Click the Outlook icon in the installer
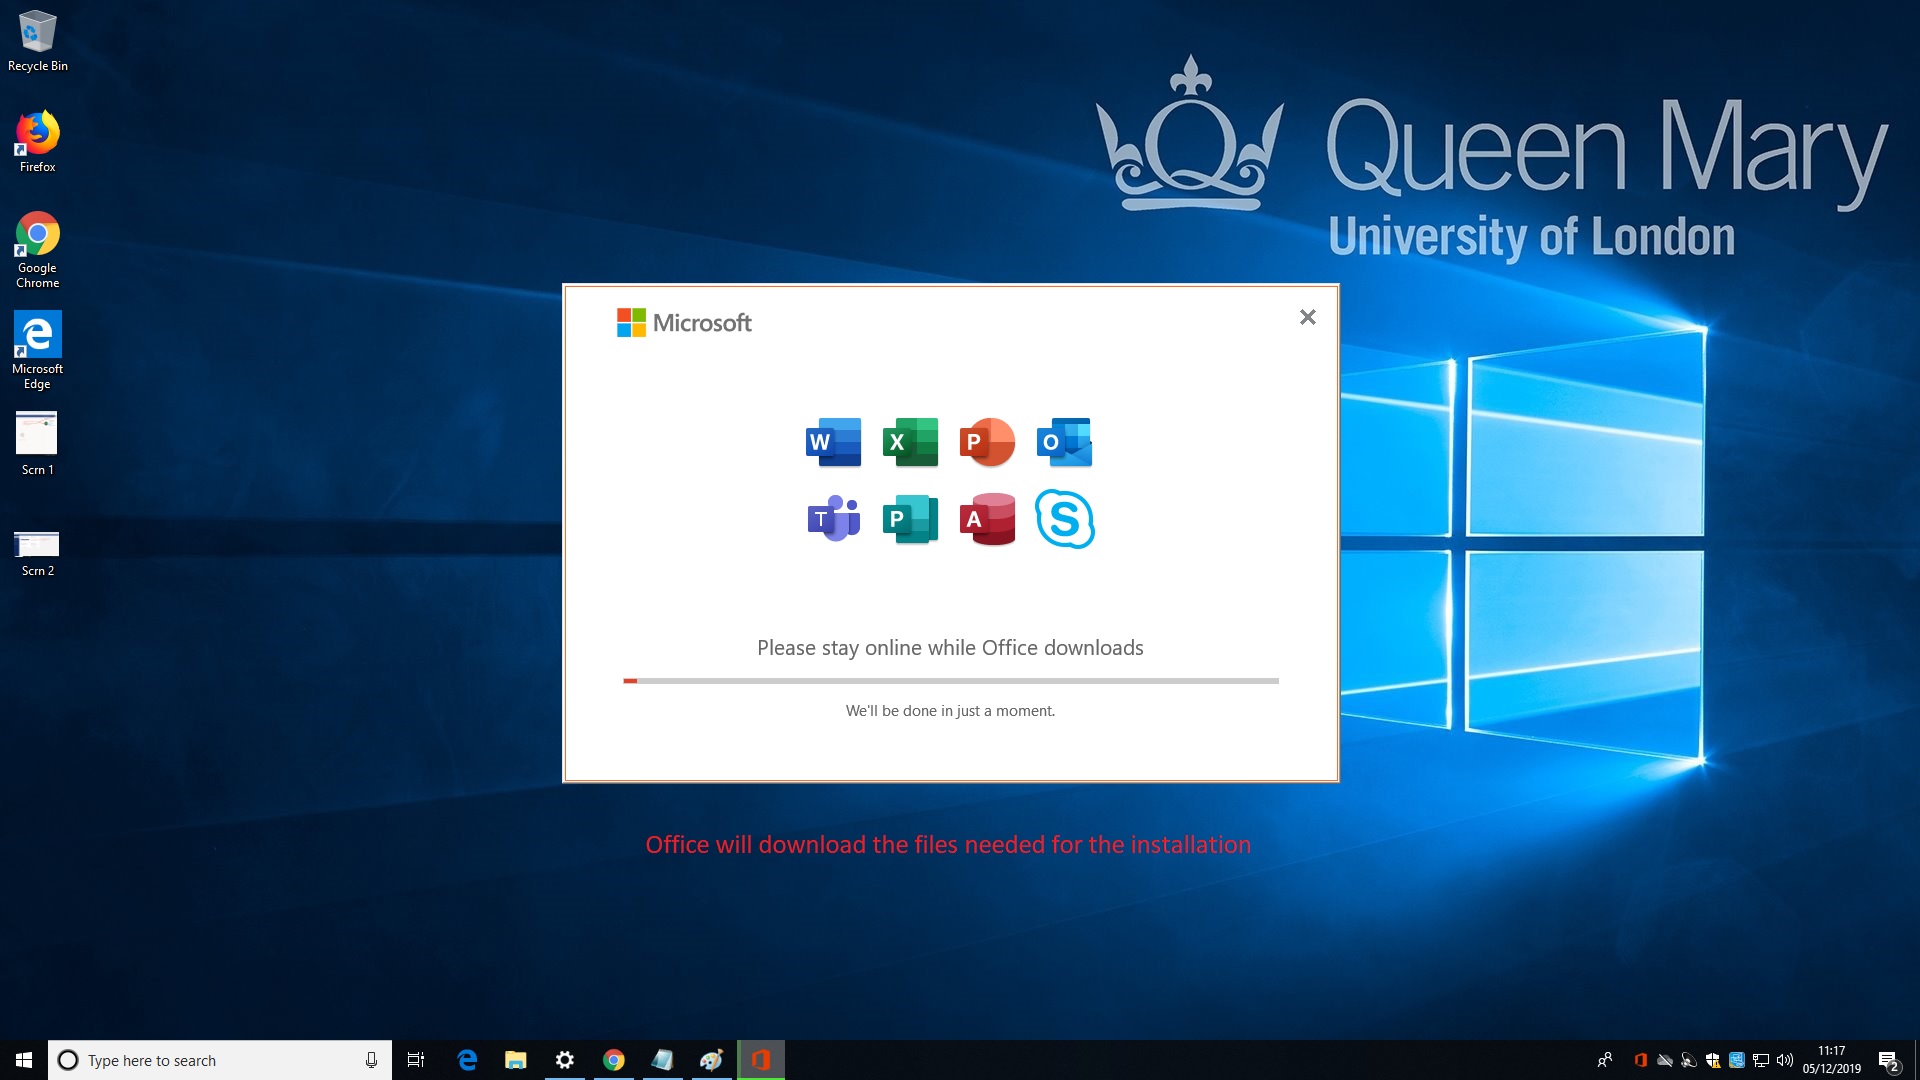This screenshot has height=1080, width=1920. click(x=1064, y=442)
